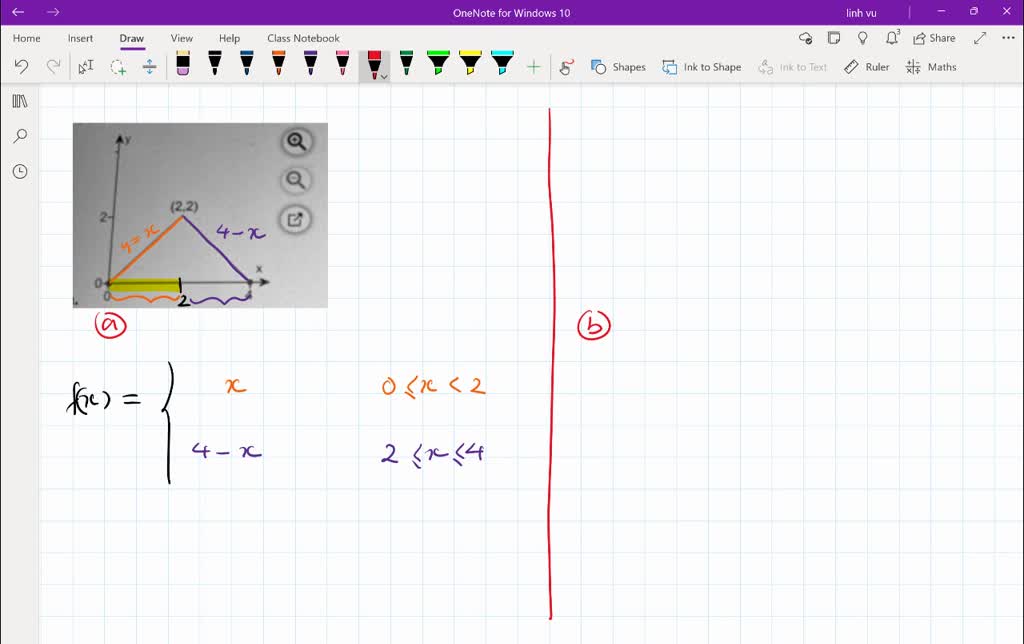Switch to the Insert tab
Viewport: 1024px width, 644px height.
point(80,38)
